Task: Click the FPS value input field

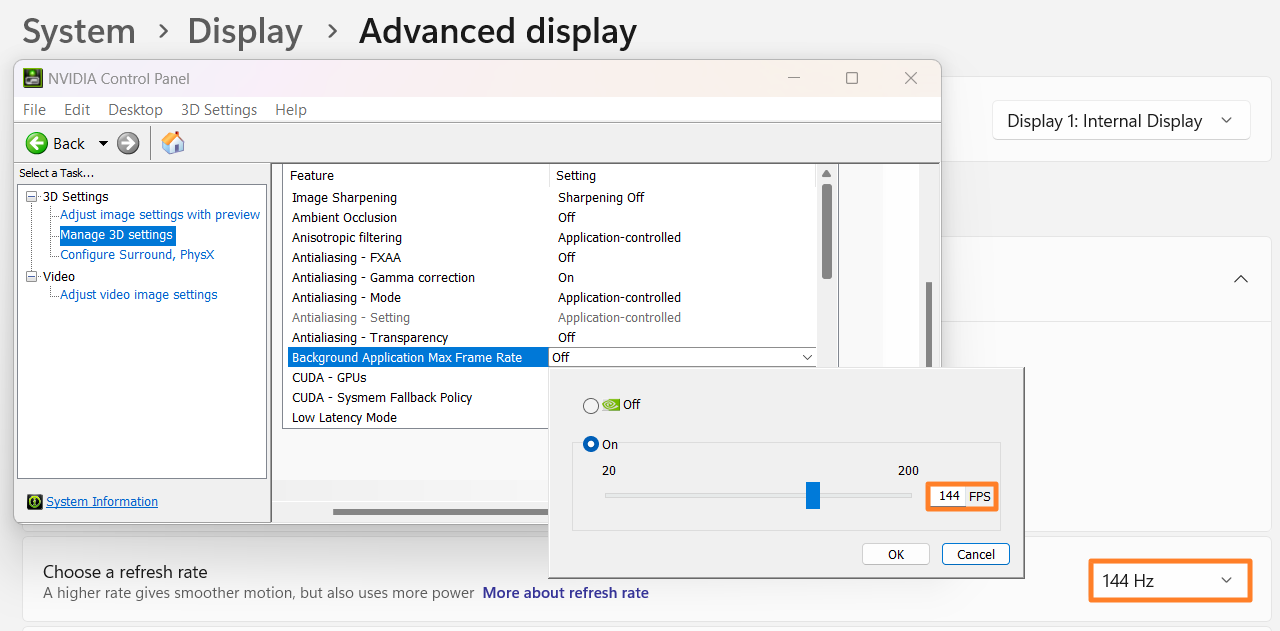Action: tap(948, 496)
